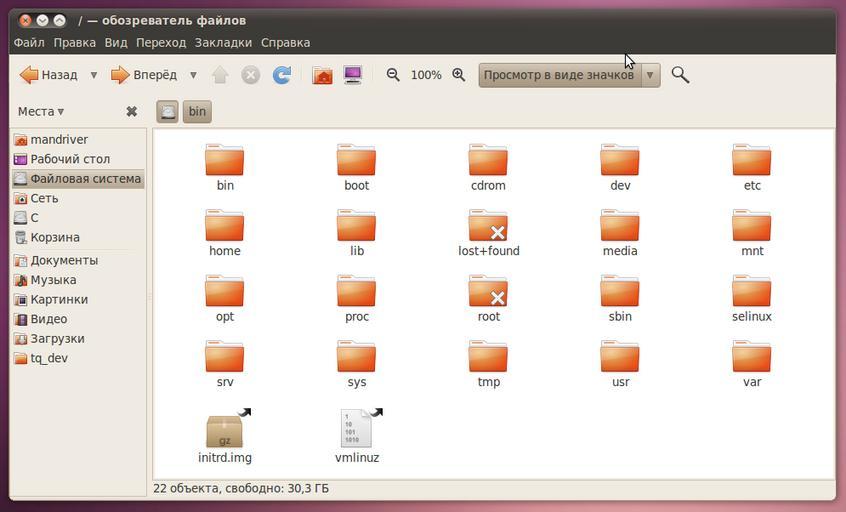The width and height of the screenshot is (846, 512).
Task: Open search with the magnifying glass icon
Action: point(680,75)
